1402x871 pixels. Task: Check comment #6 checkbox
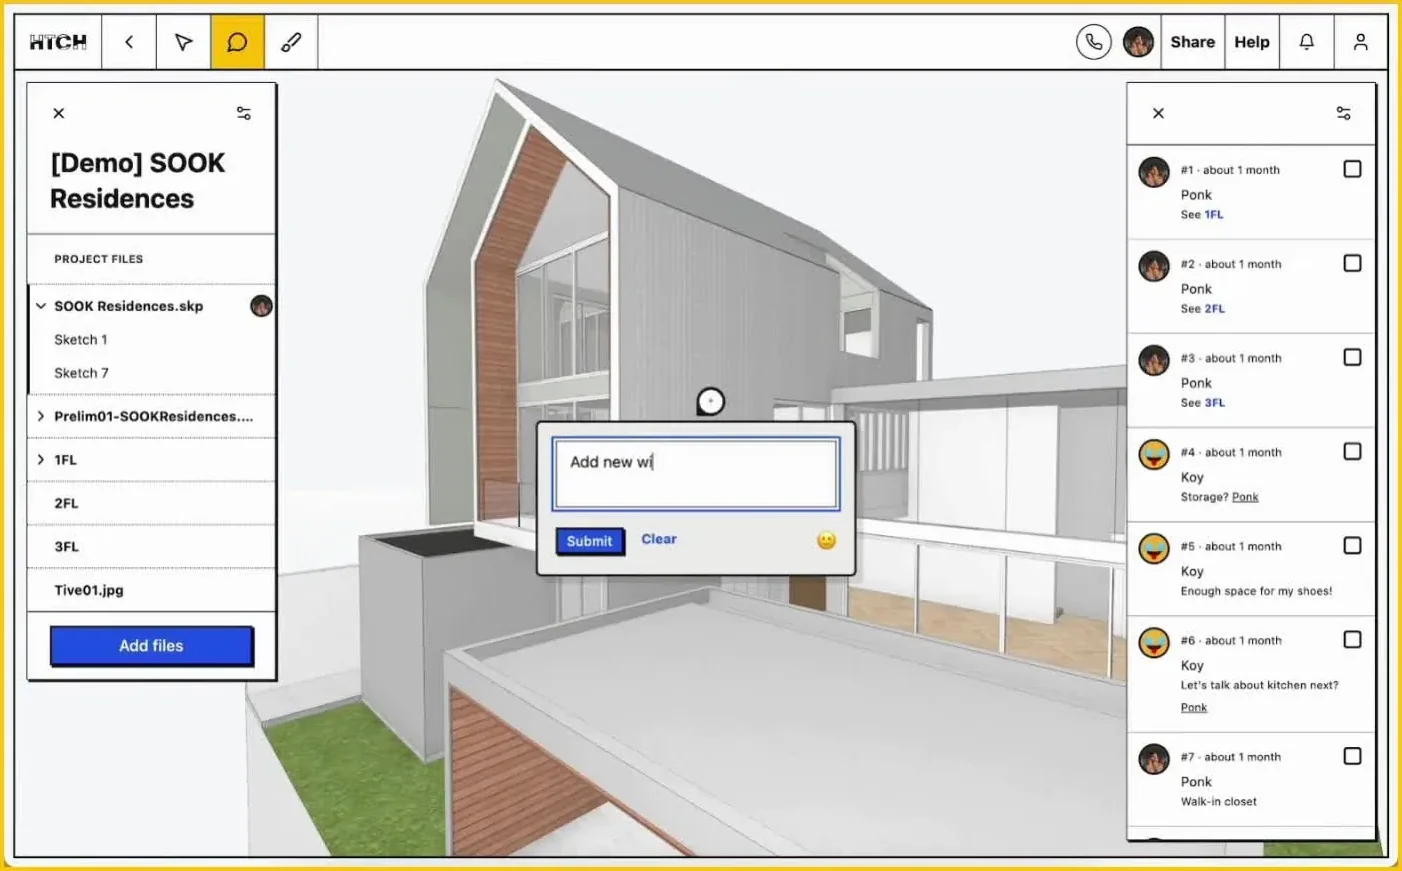tap(1352, 639)
